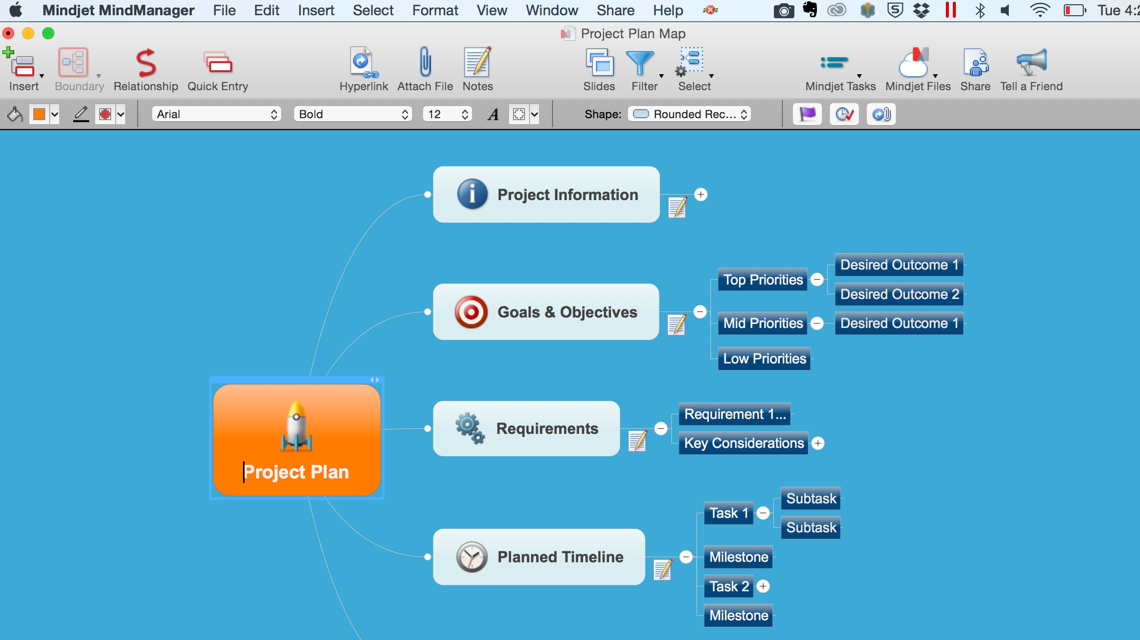Select the Desired Outcome 2 subtopic

coord(899,295)
